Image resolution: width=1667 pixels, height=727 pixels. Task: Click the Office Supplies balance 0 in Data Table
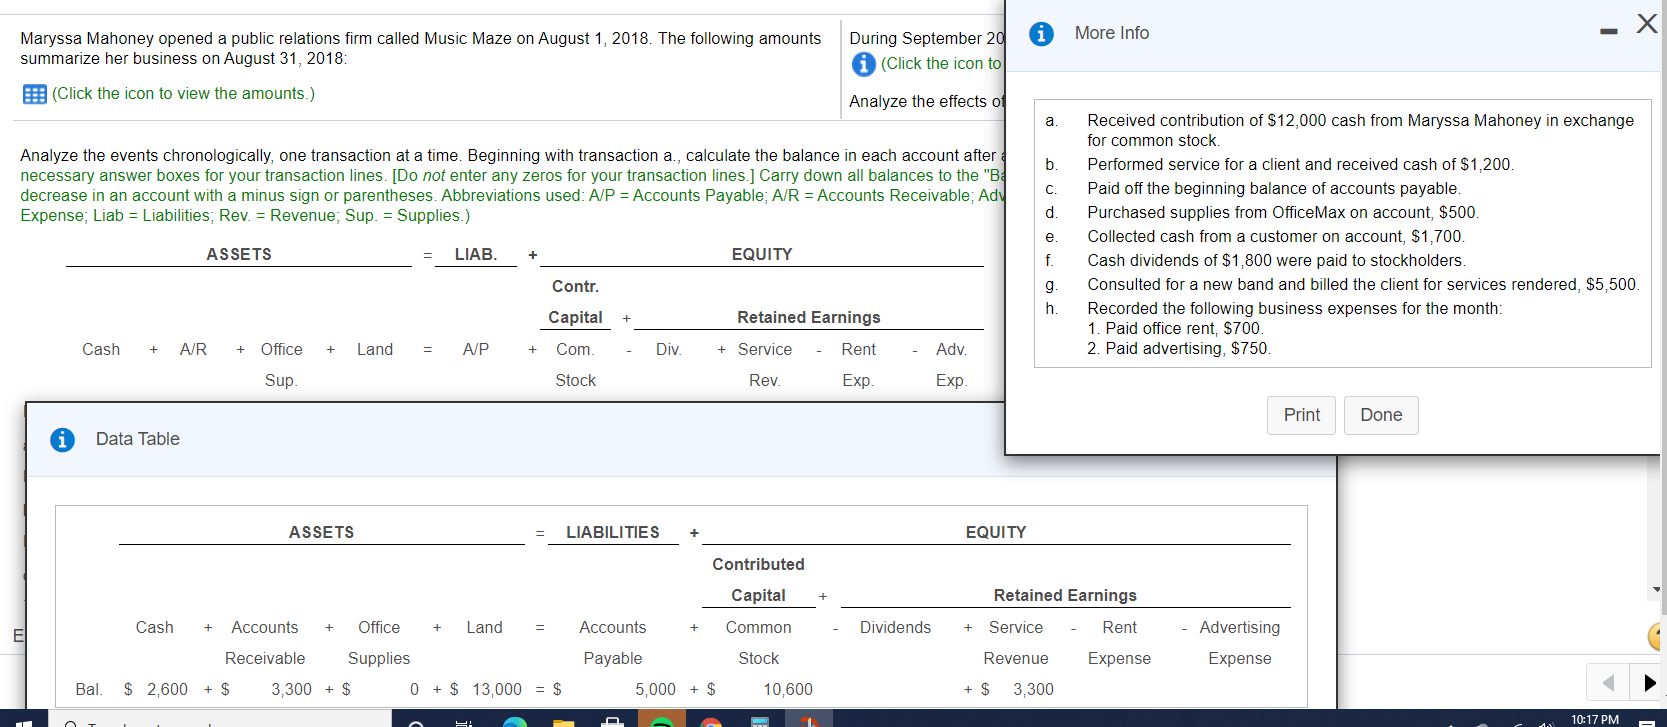[414, 689]
